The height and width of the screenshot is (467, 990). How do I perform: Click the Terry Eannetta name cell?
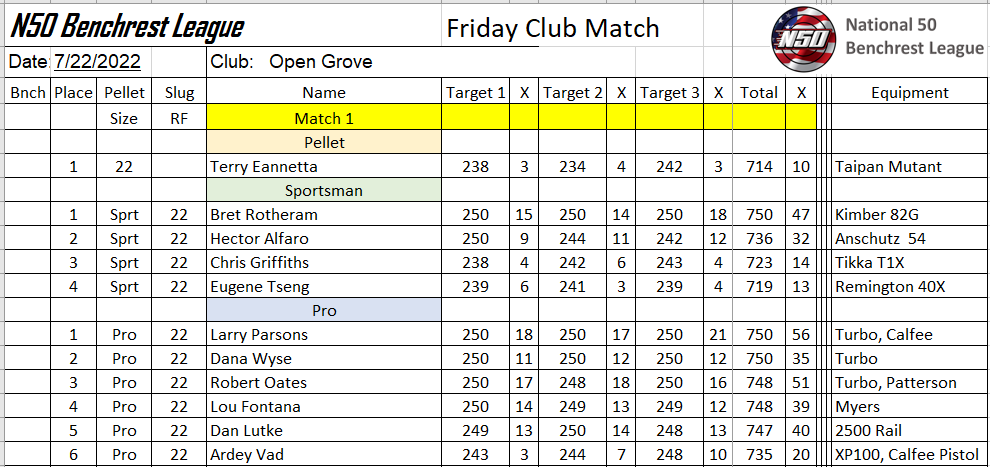coord(324,167)
